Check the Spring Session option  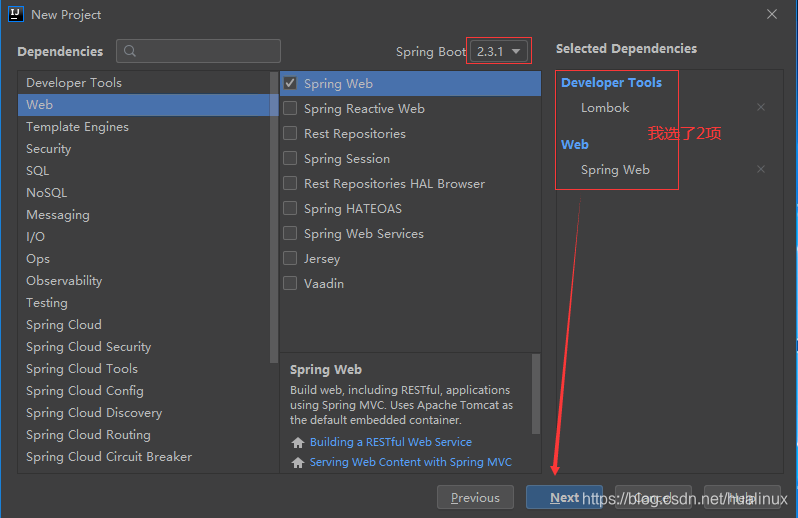(290, 158)
